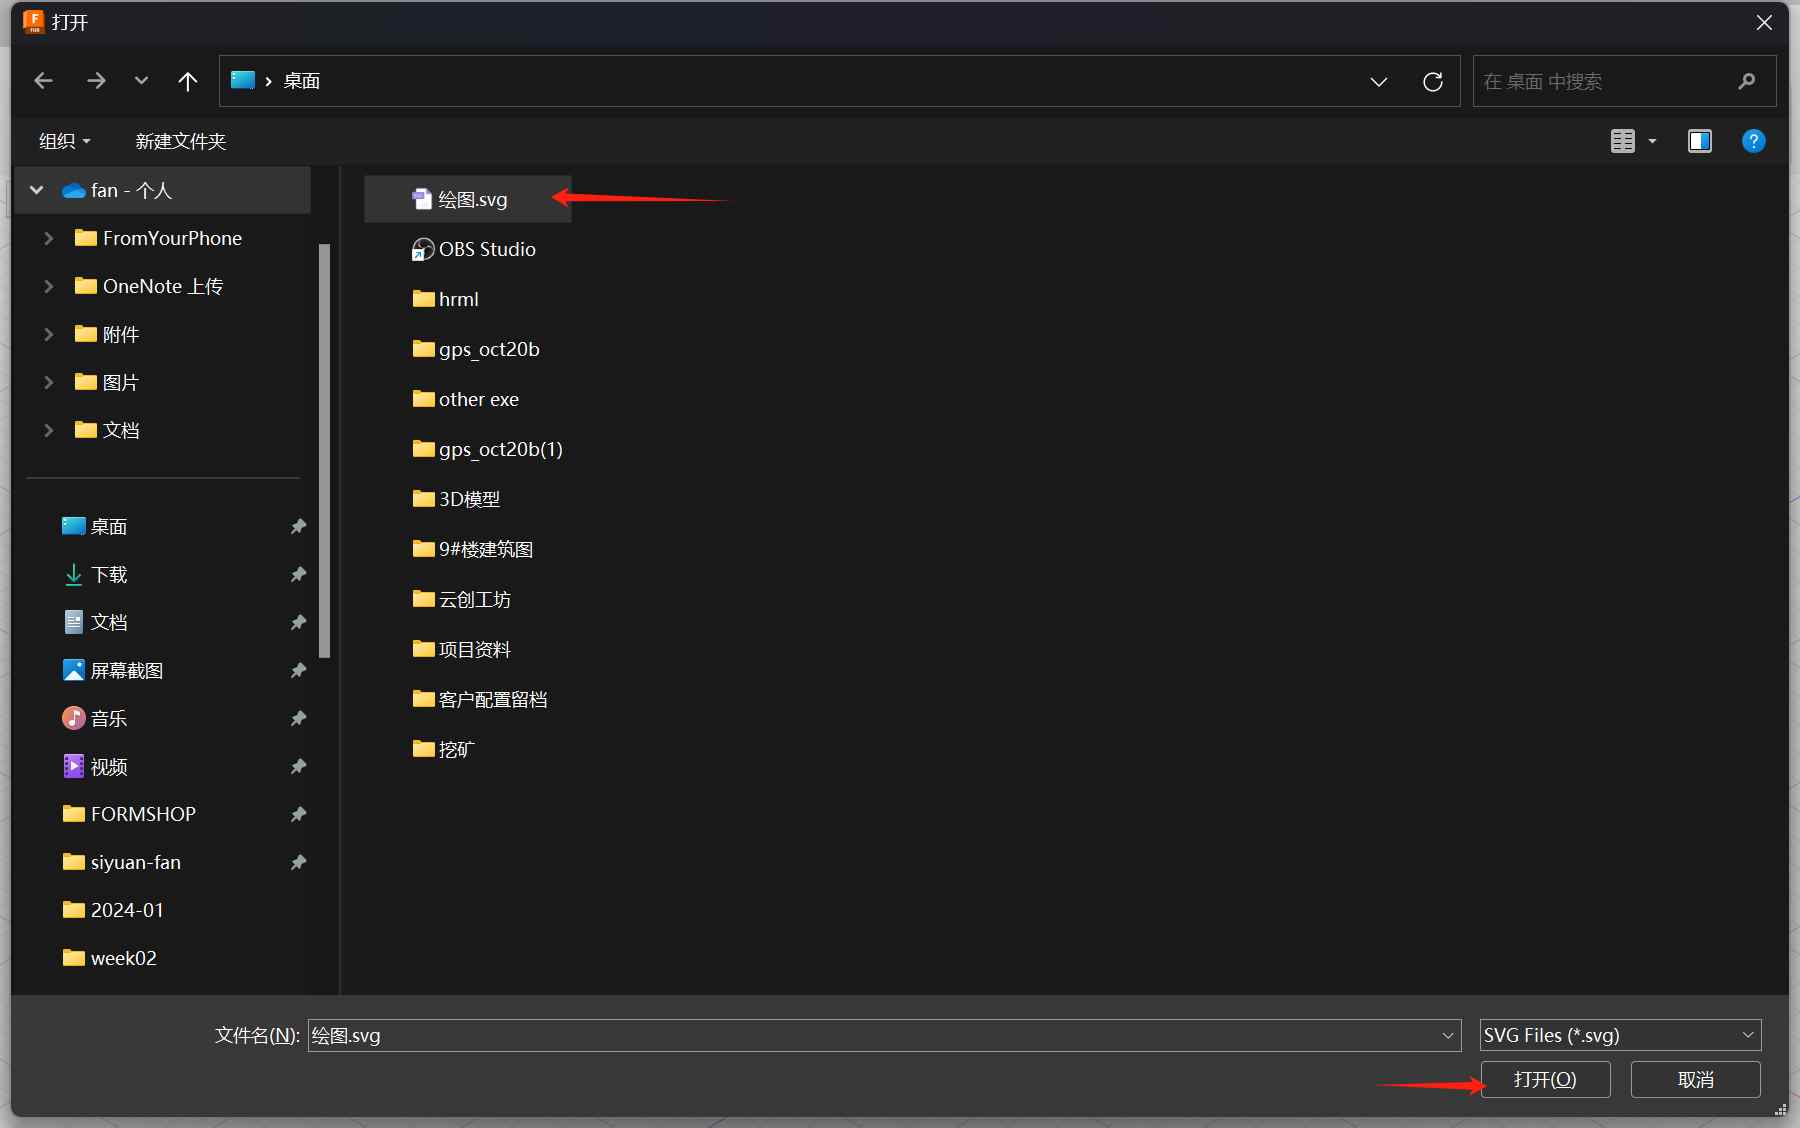Click the 取消 button
The height and width of the screenshot is (1128, 1800).
[x=1696, y=1079]
